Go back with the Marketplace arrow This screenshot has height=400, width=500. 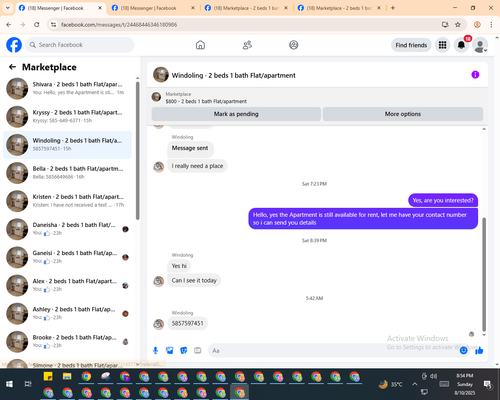point(12,67)
